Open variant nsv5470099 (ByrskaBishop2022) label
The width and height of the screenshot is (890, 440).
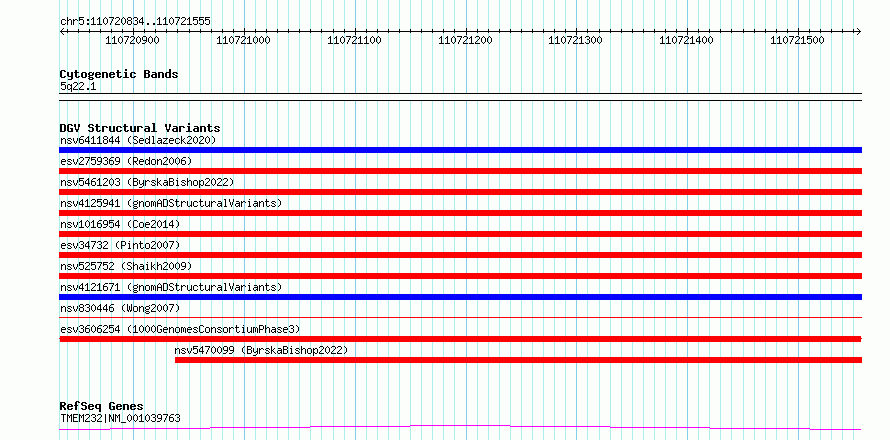[x=261, y=350]
